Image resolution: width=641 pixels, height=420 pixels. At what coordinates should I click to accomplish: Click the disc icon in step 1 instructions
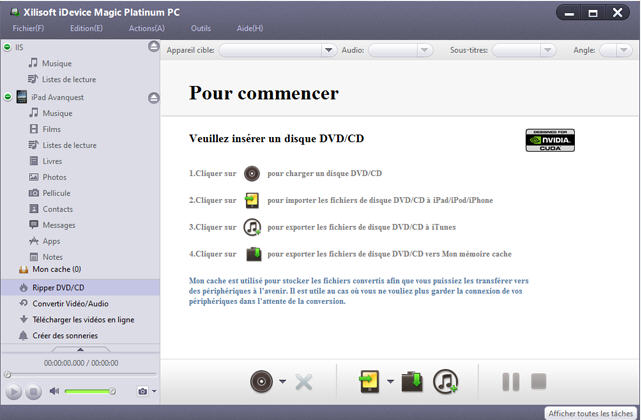(x=252, y=173)
